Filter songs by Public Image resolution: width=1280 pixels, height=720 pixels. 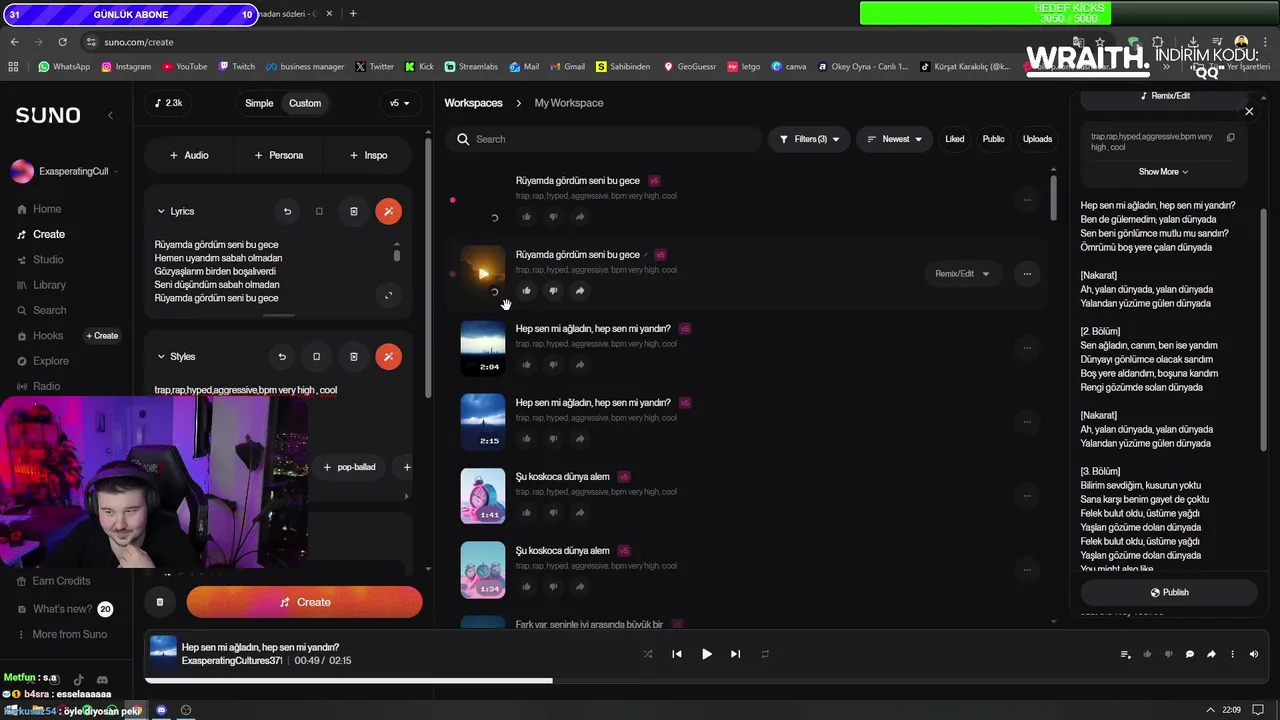point(993,139)
